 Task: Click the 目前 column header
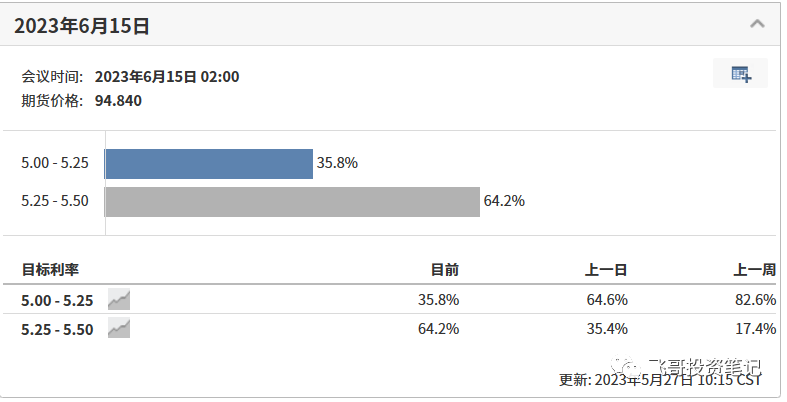445,270
